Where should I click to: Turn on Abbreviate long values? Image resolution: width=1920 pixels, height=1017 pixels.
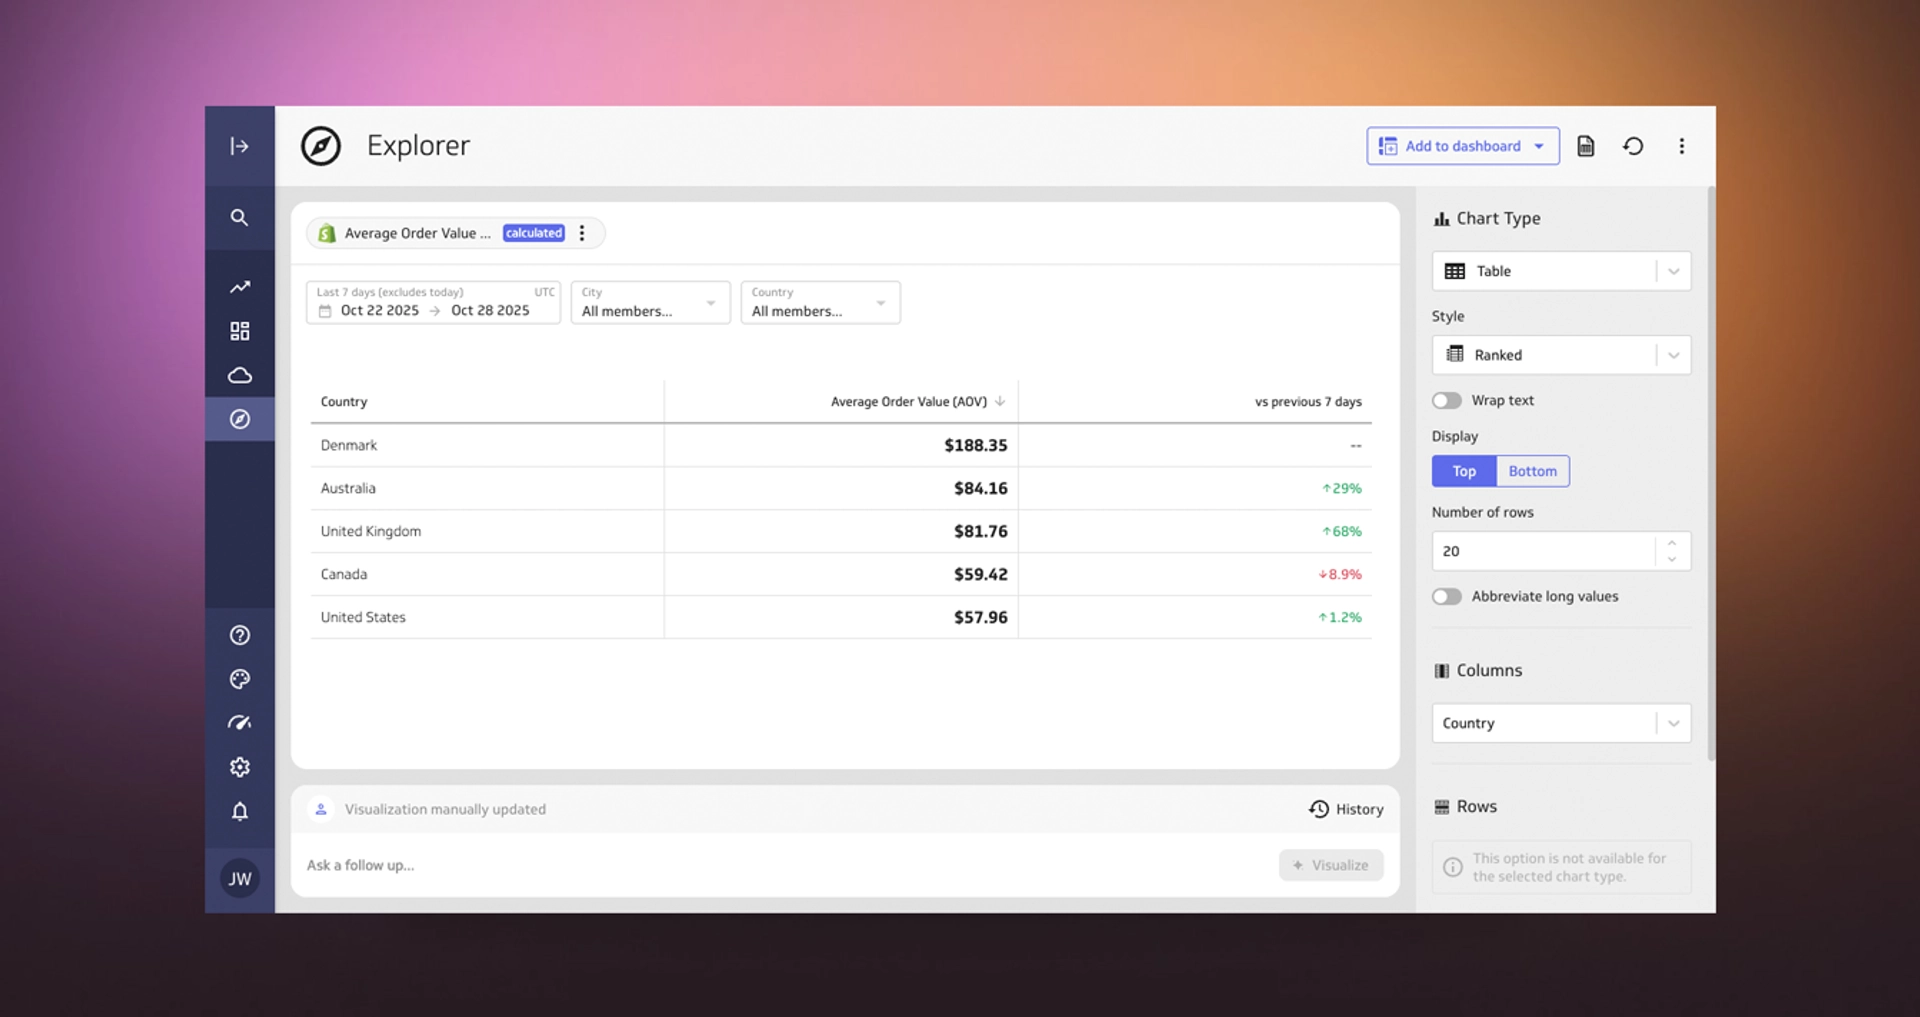(x=1446, y=596)
